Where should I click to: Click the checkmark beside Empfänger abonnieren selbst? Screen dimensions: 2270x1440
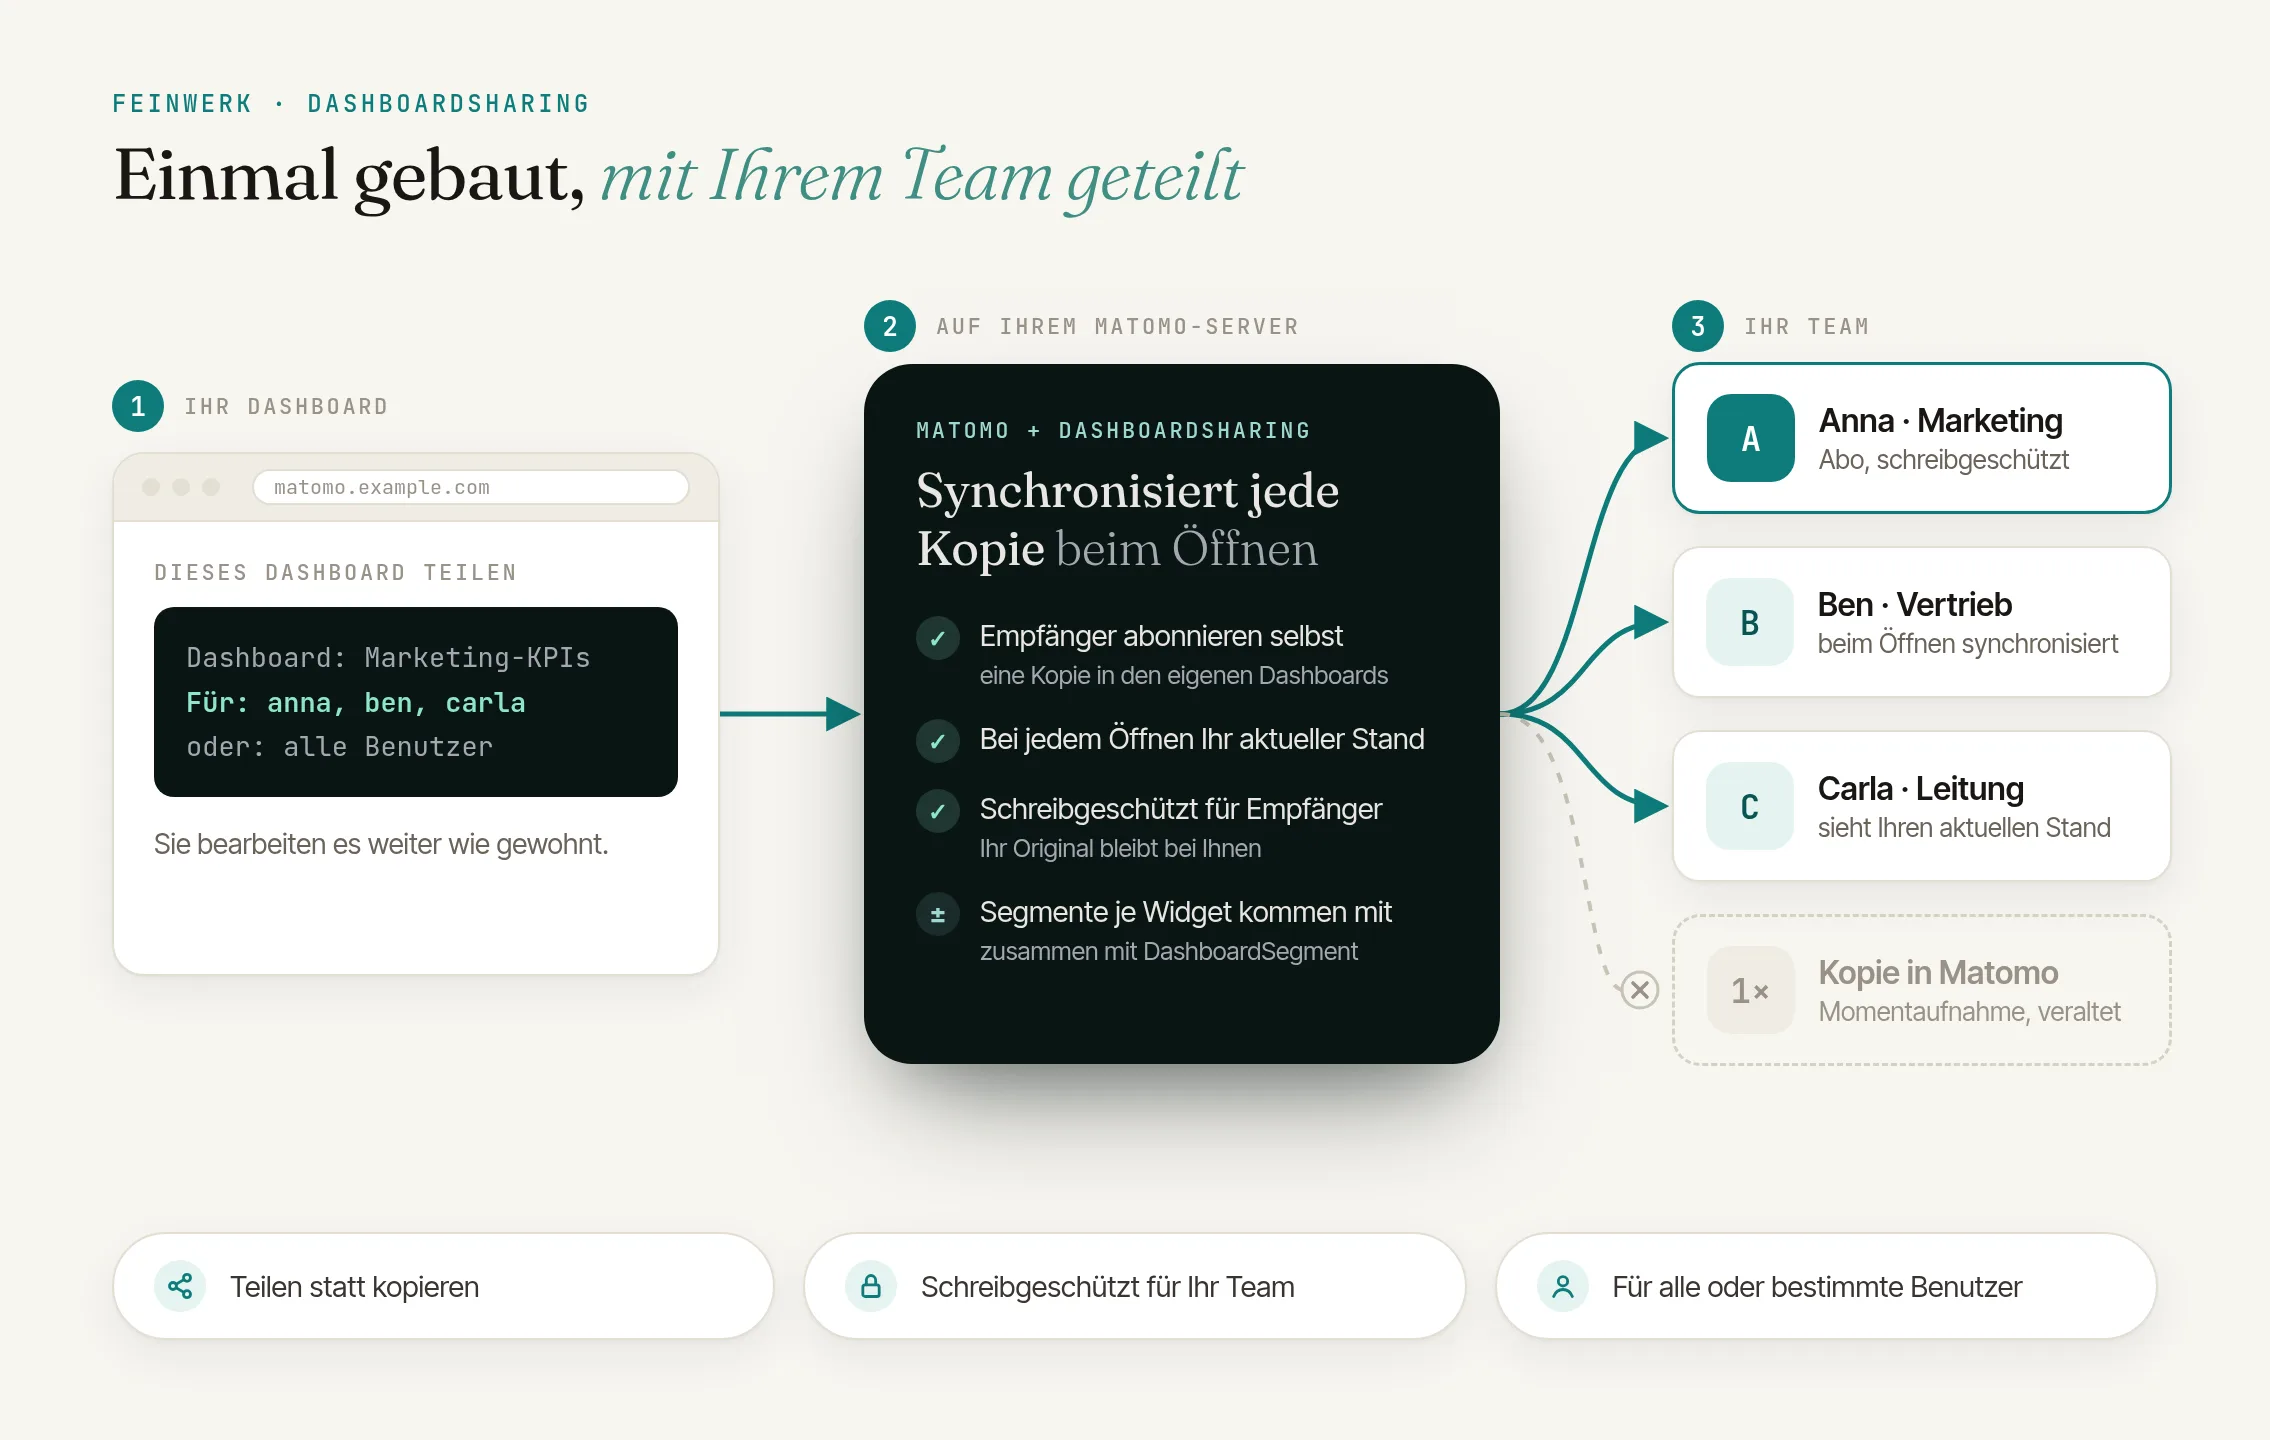[x=938, y=638]
